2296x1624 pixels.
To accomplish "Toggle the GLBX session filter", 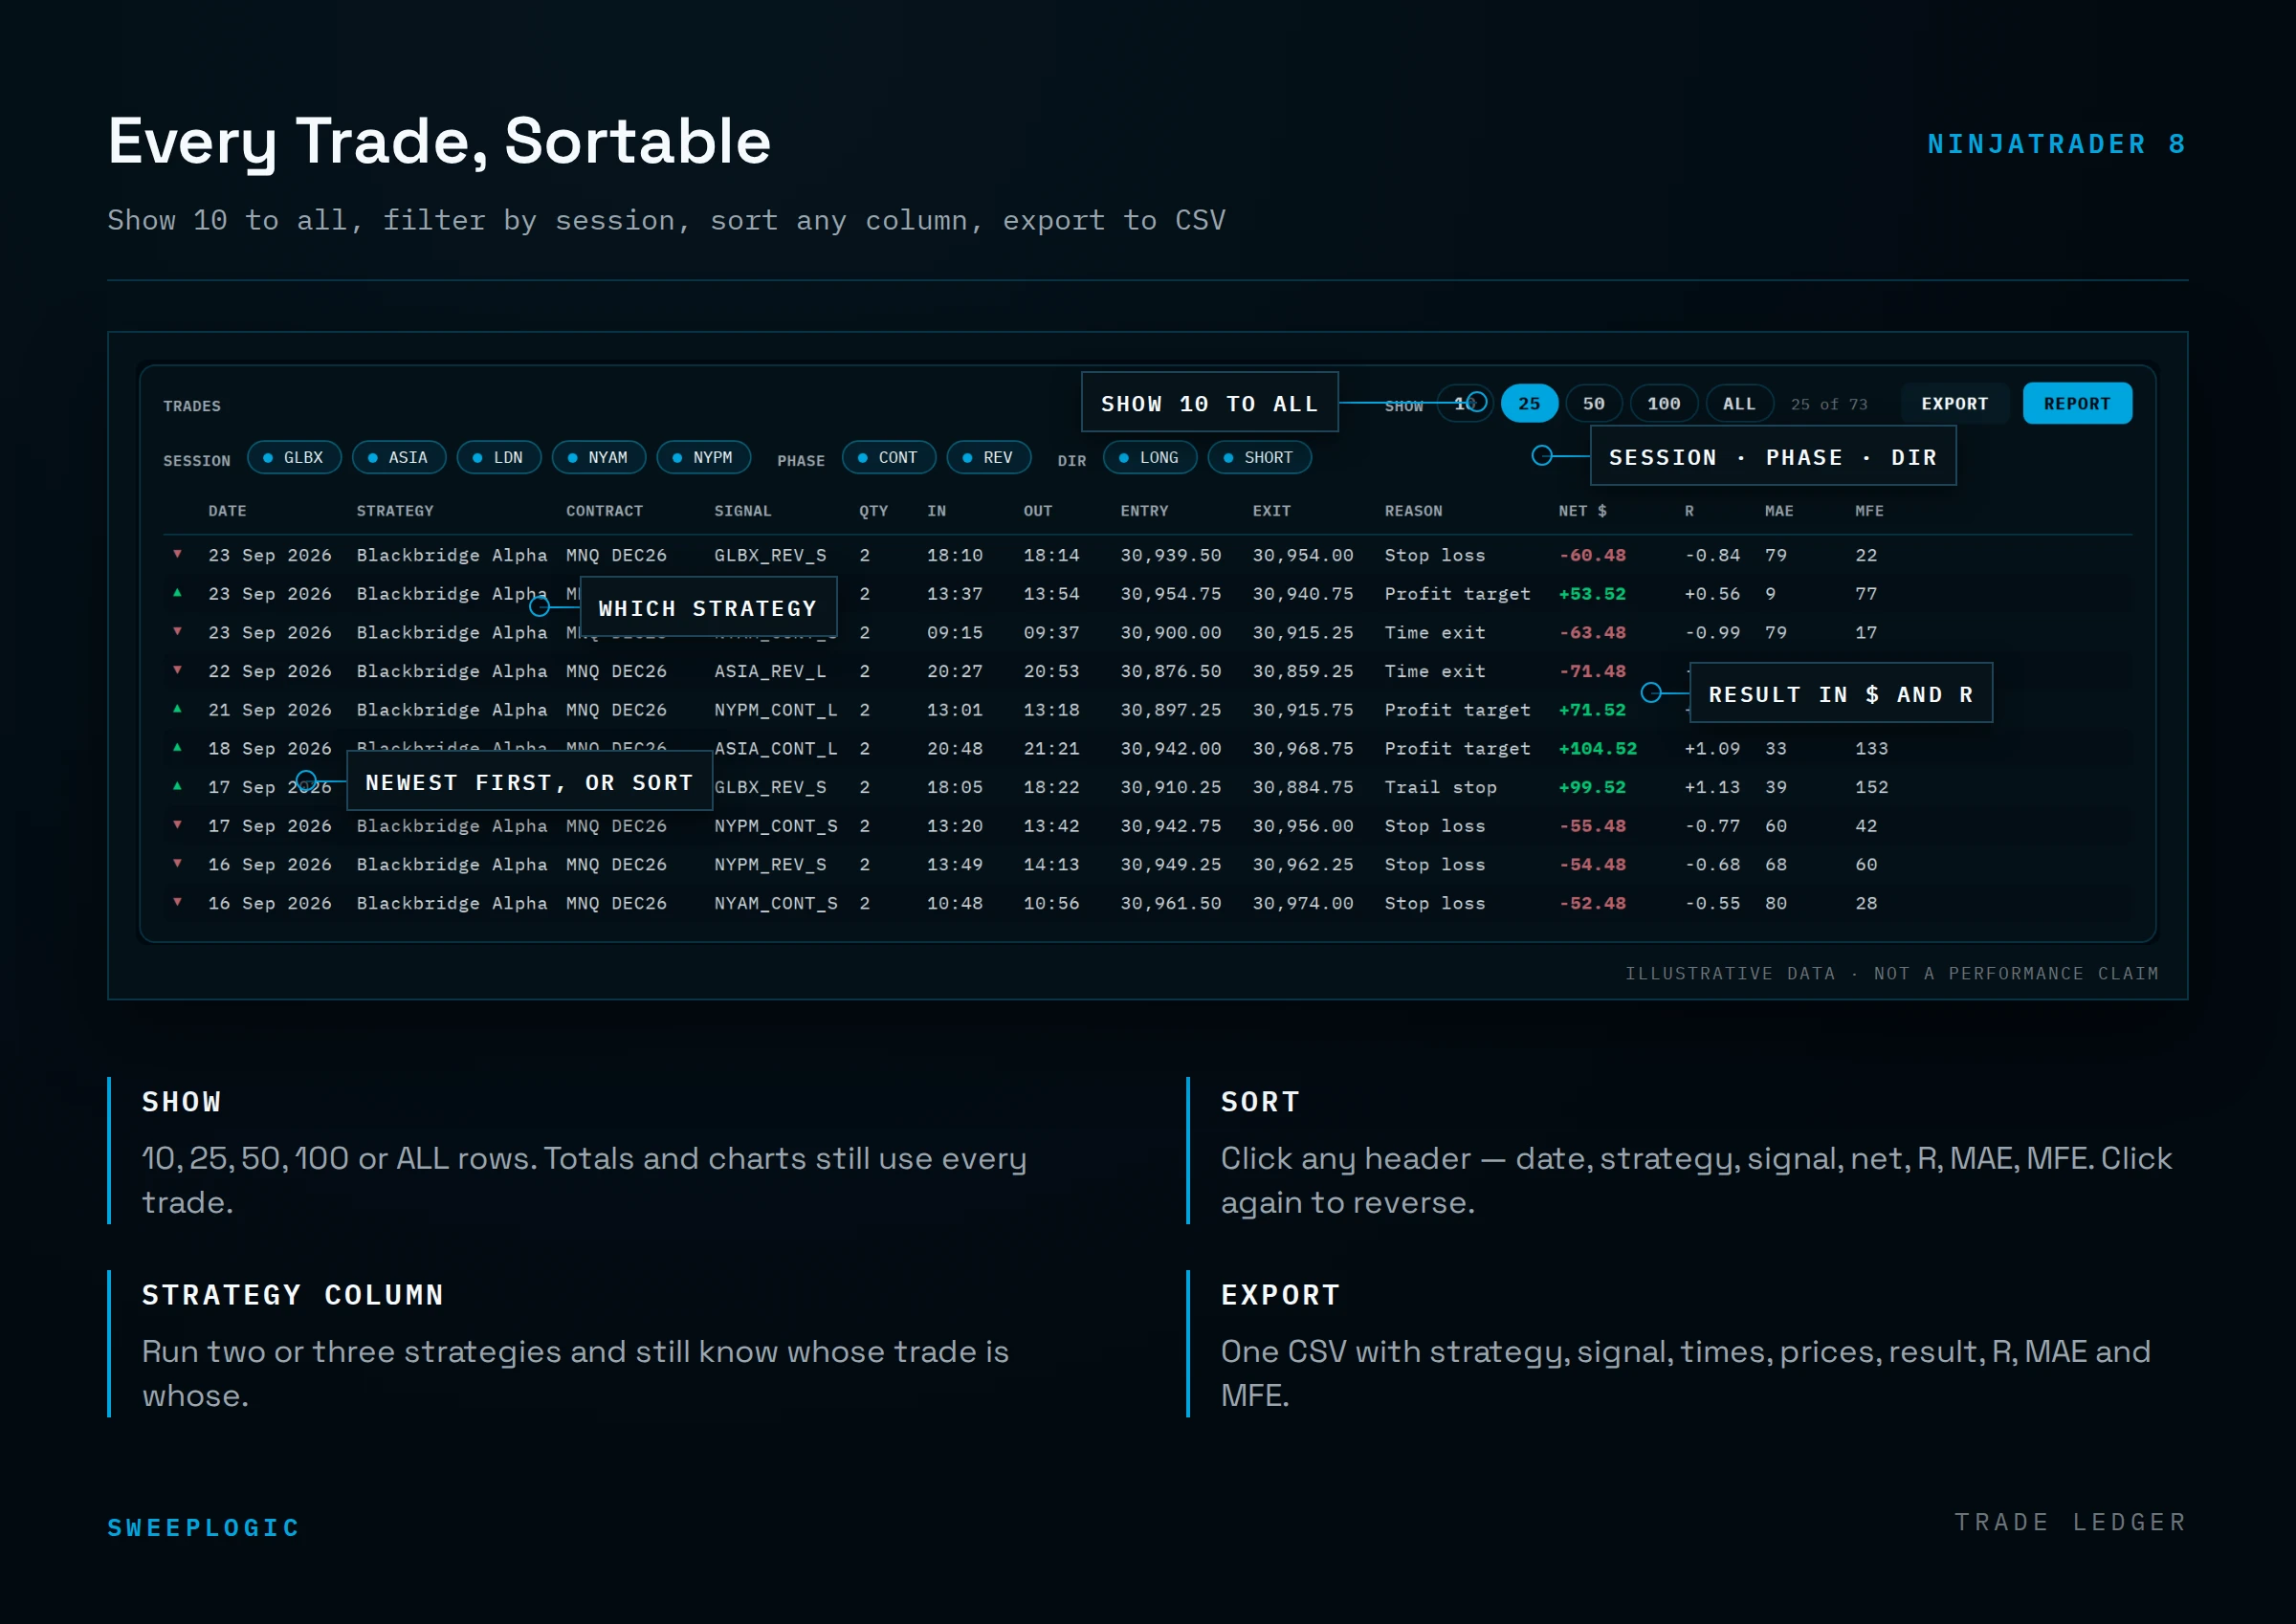I will tap(294, 457).
